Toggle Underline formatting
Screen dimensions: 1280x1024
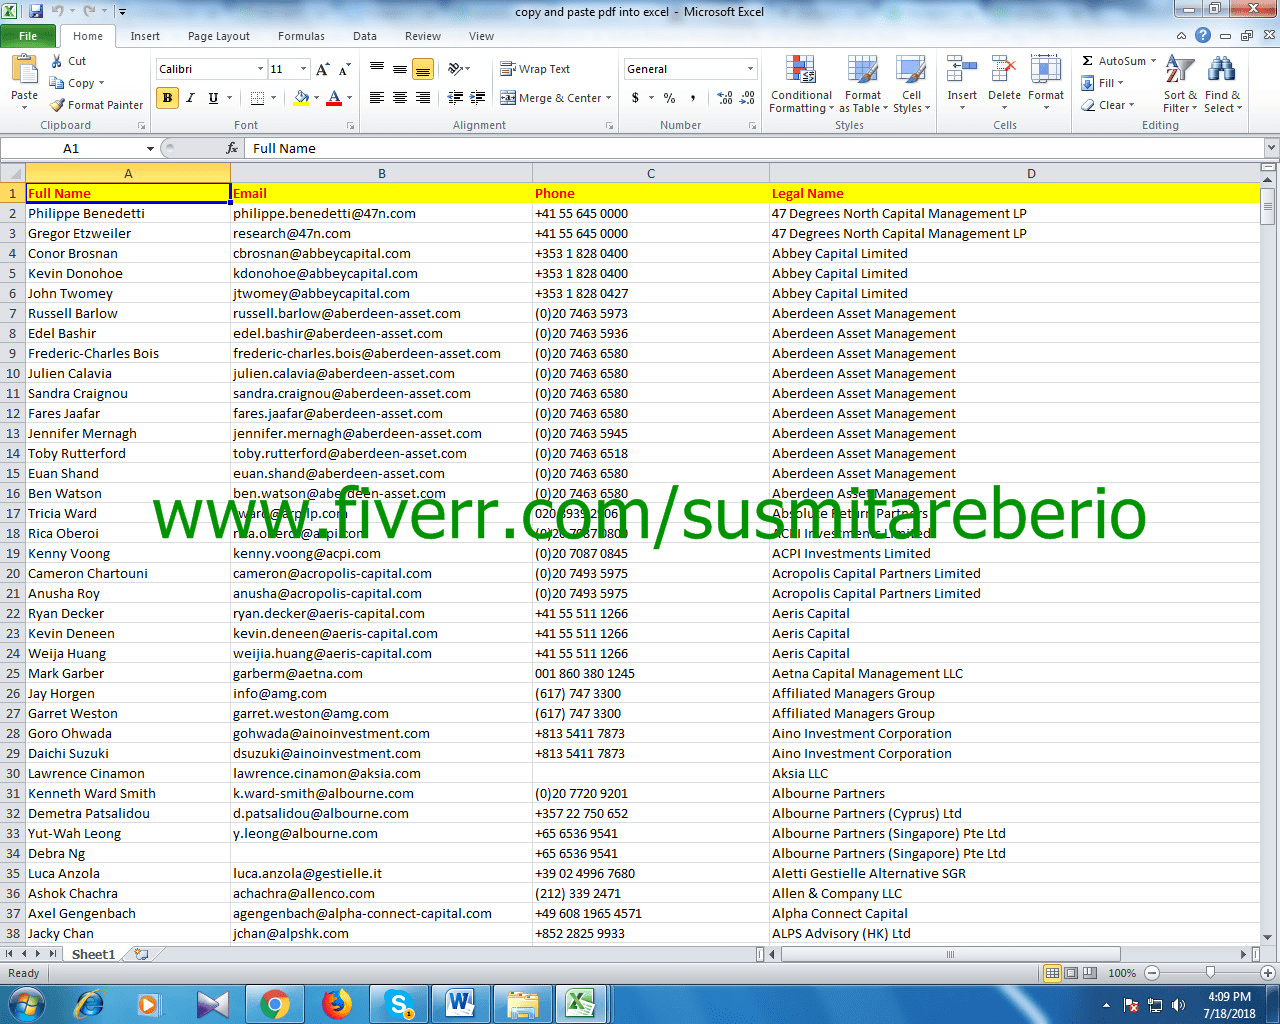[x=213, y=98]
